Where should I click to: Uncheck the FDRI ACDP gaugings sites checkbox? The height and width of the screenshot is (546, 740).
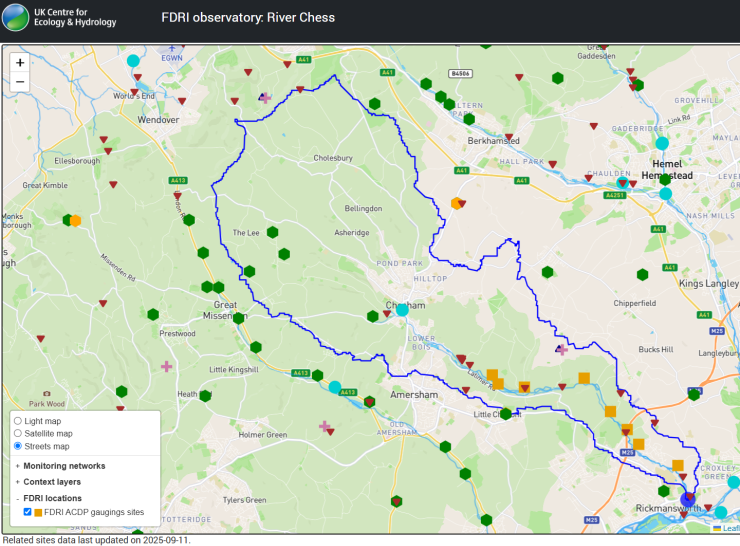coord(28,512)
